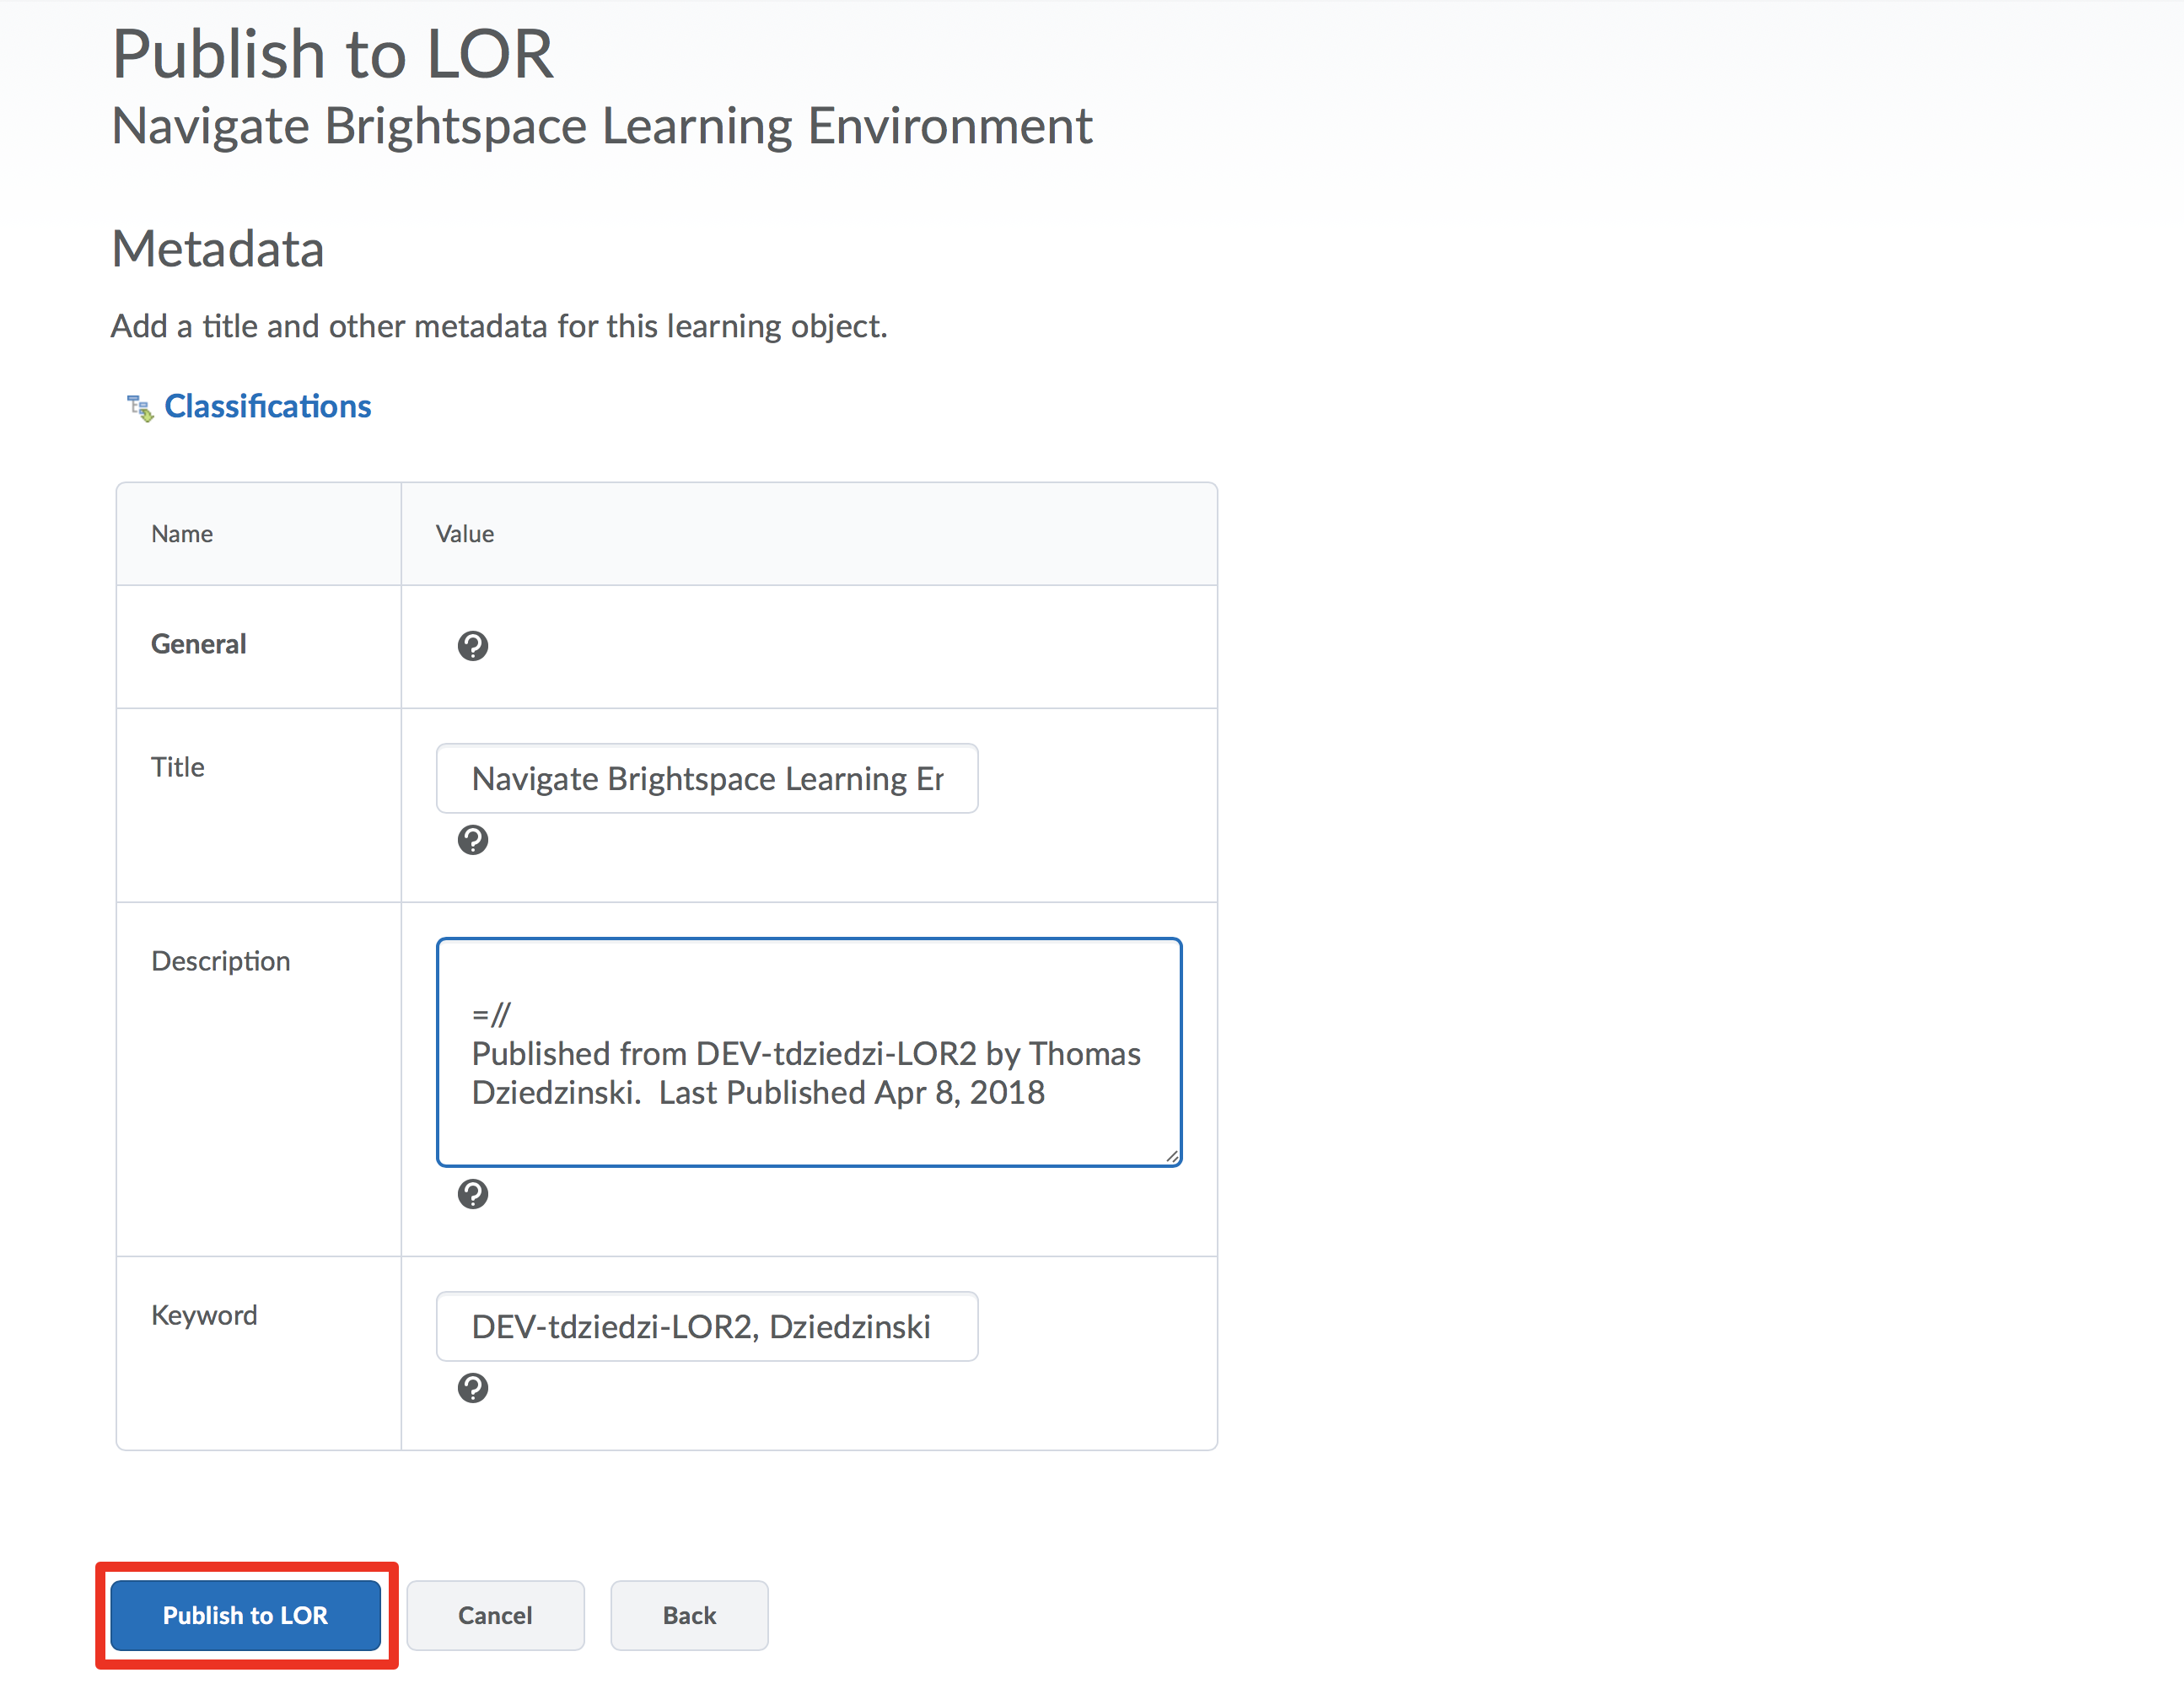The image size is (2184, 1689).
Task: Click the Cancel button
Action: [495, 1615]
